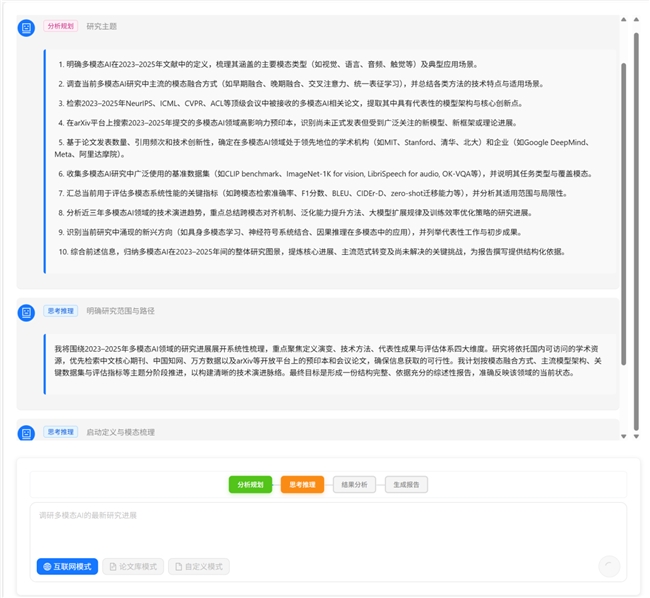Enable 互联网模式 search mode

[x=68, y=567]
